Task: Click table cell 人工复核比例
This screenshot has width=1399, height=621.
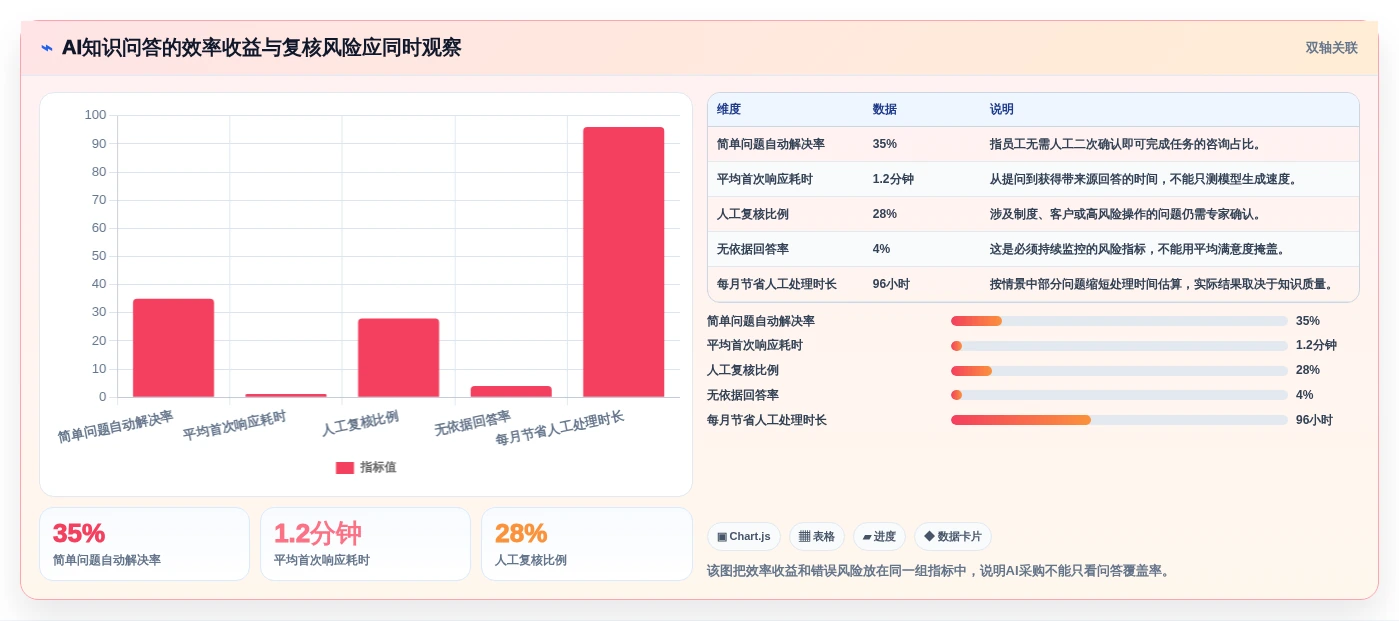Action: coord(753,214)
